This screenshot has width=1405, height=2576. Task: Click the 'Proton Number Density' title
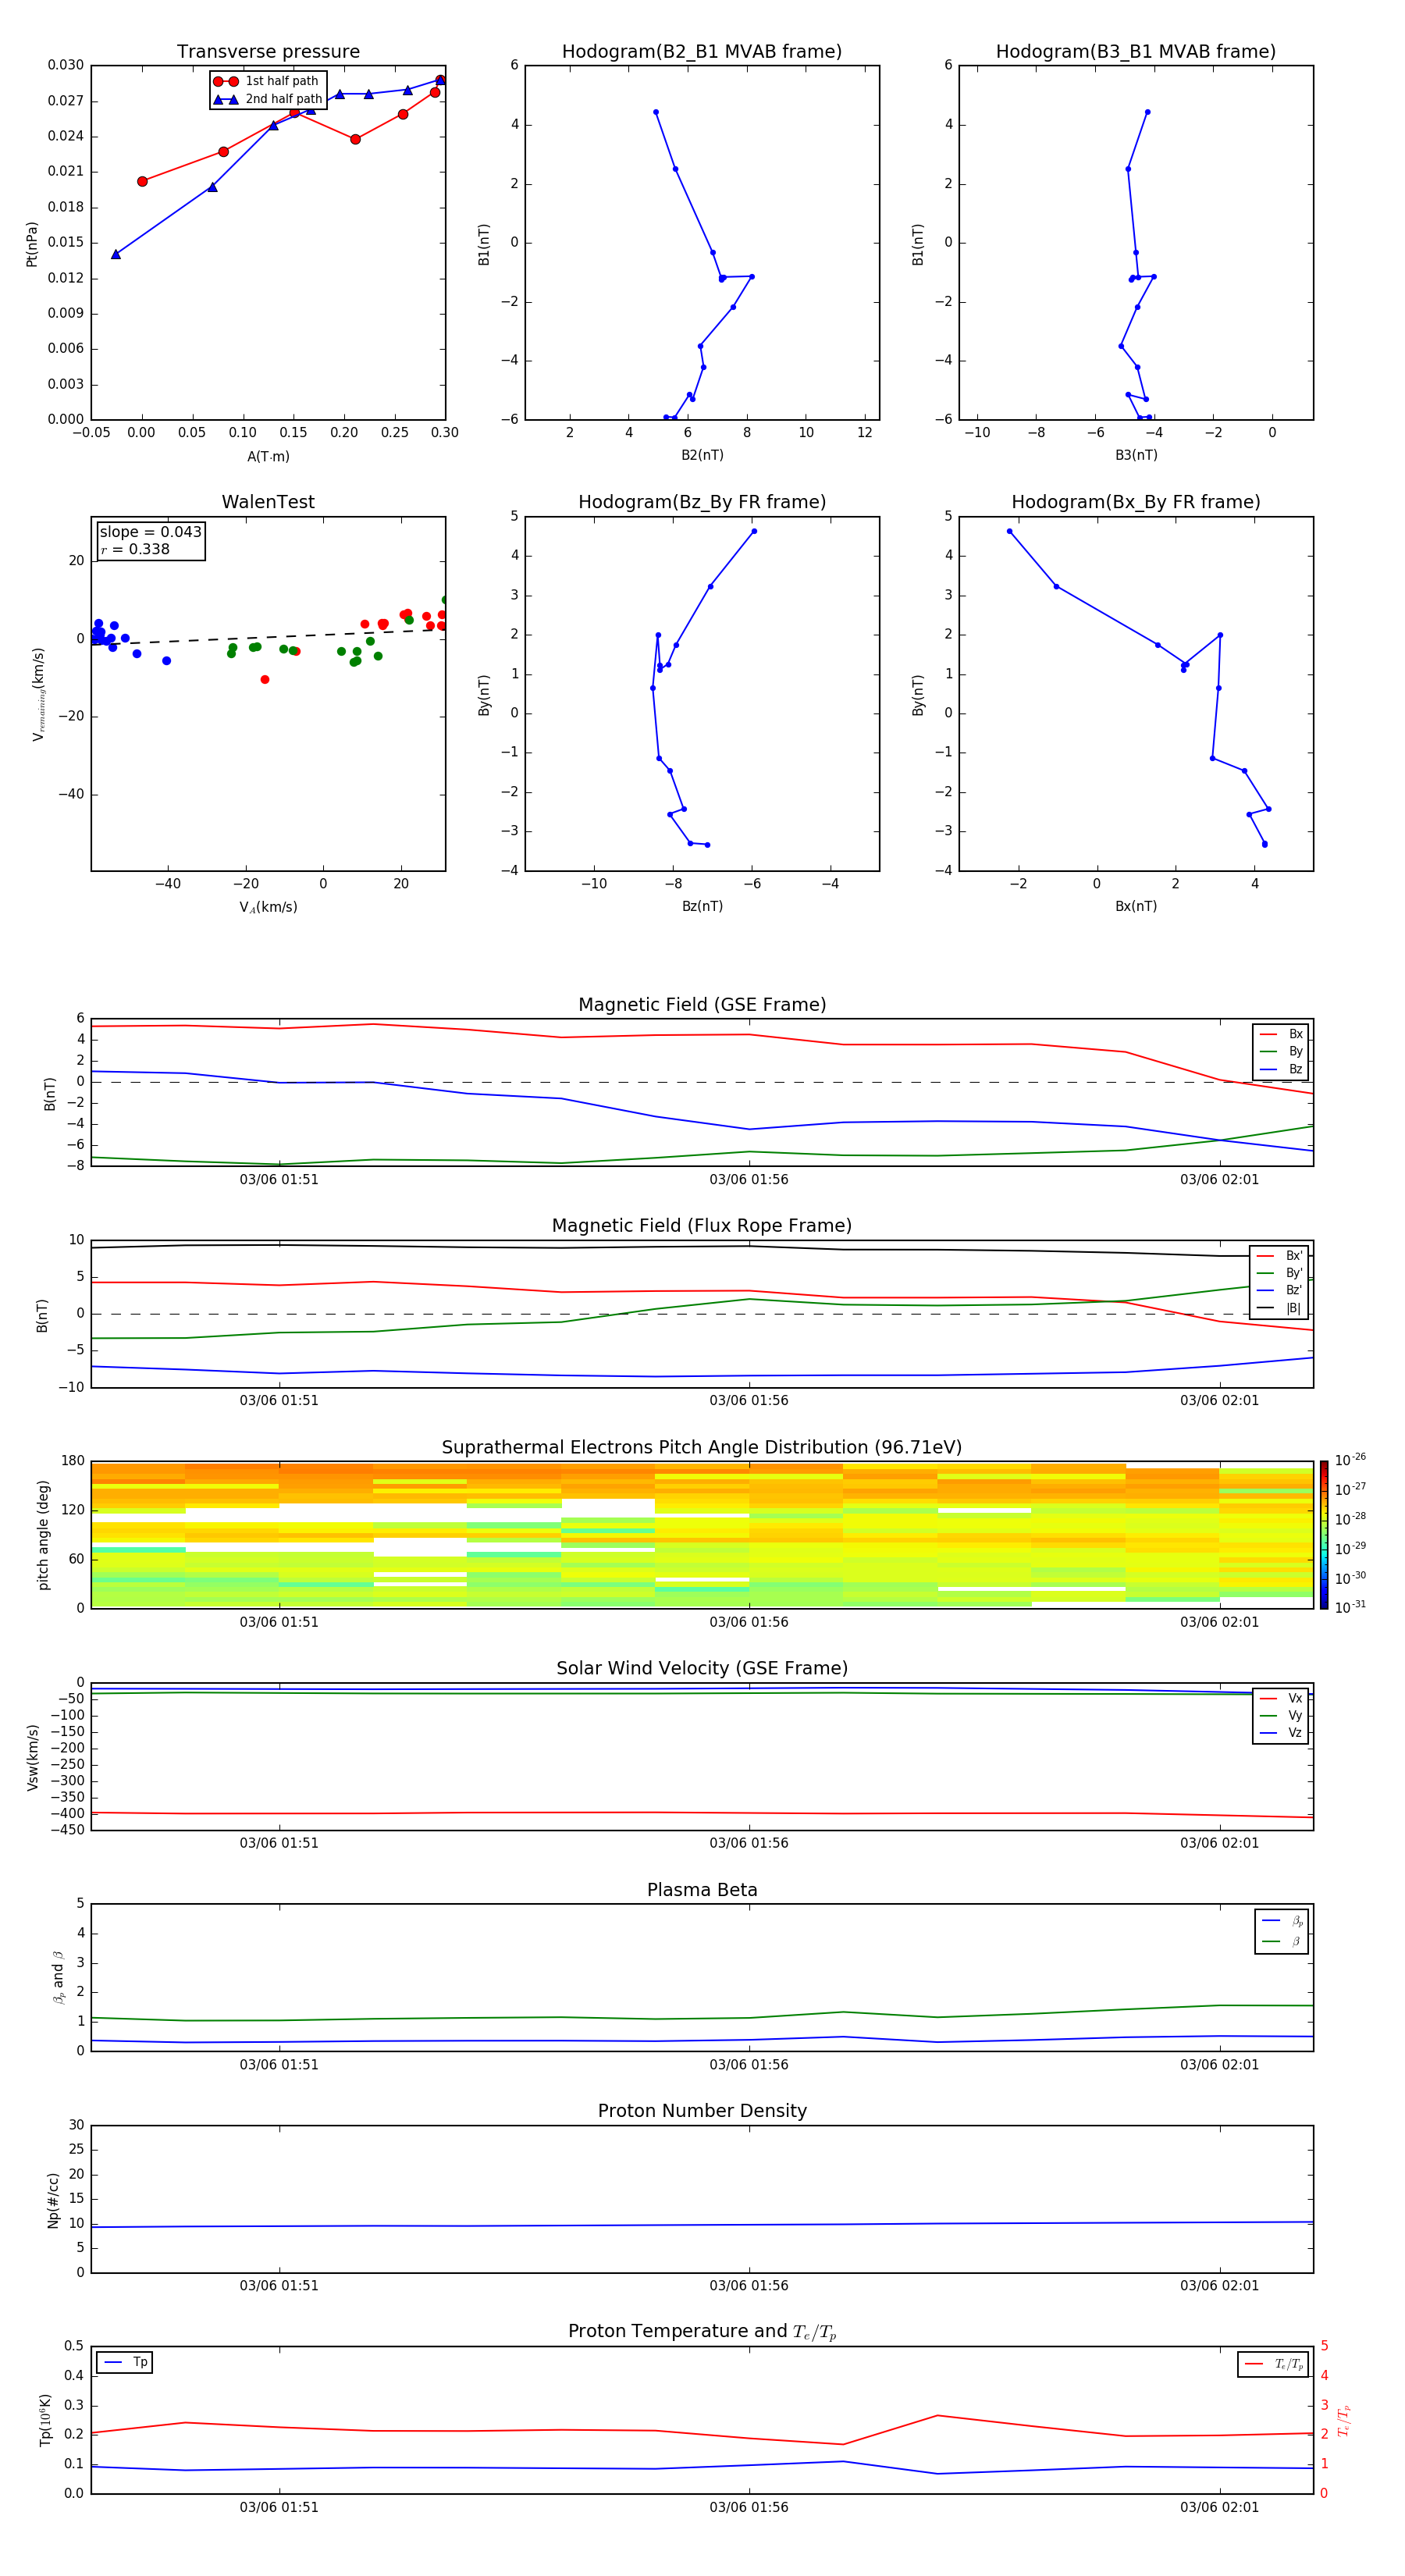pos(702,2111)
